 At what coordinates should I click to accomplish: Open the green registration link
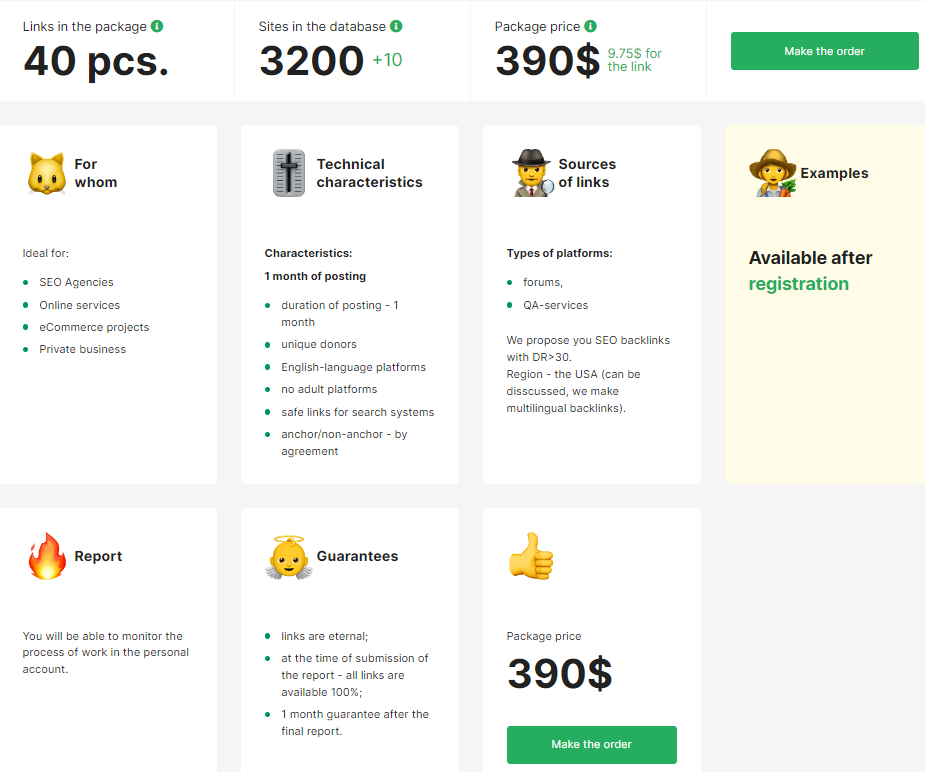point(798,284)
